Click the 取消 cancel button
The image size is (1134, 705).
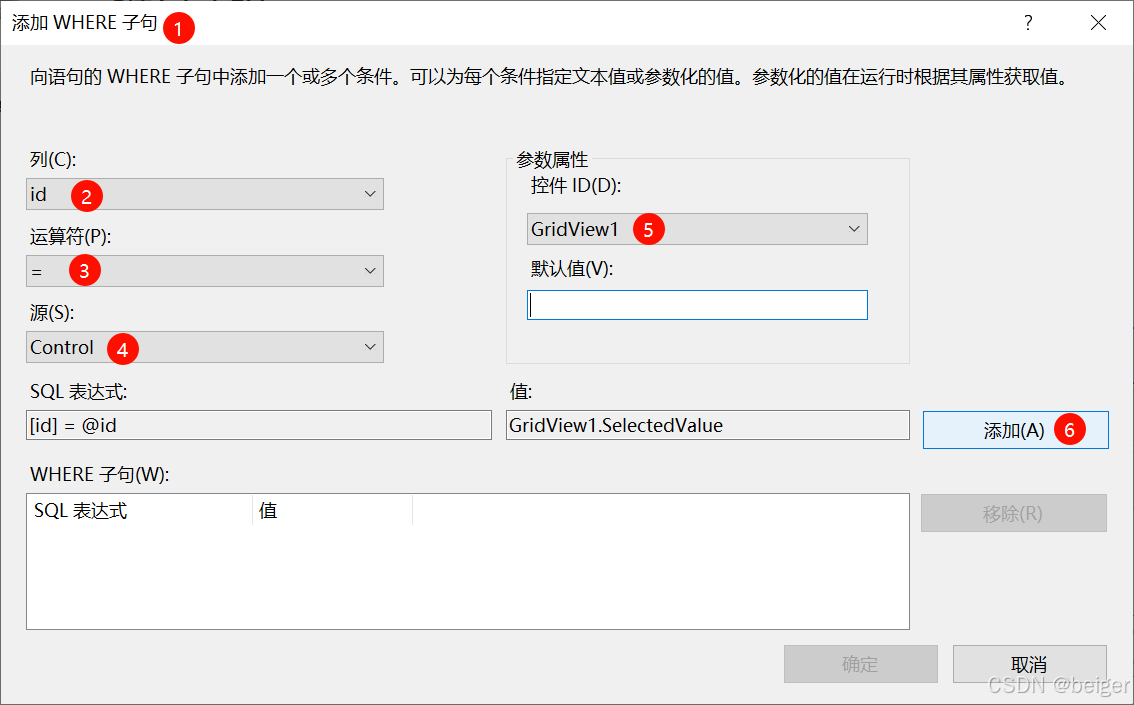tap(1029, 664)
